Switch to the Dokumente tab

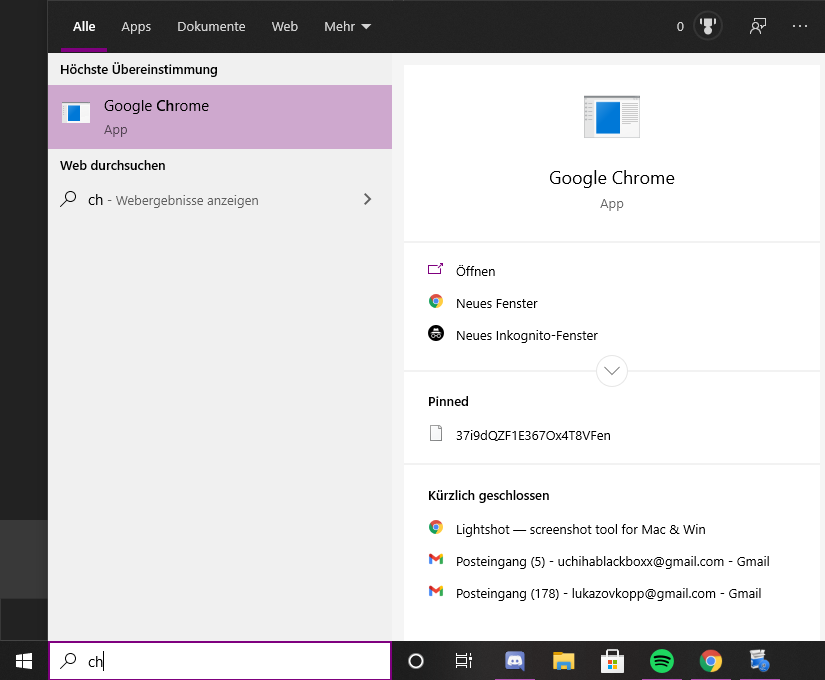[211, 26]
